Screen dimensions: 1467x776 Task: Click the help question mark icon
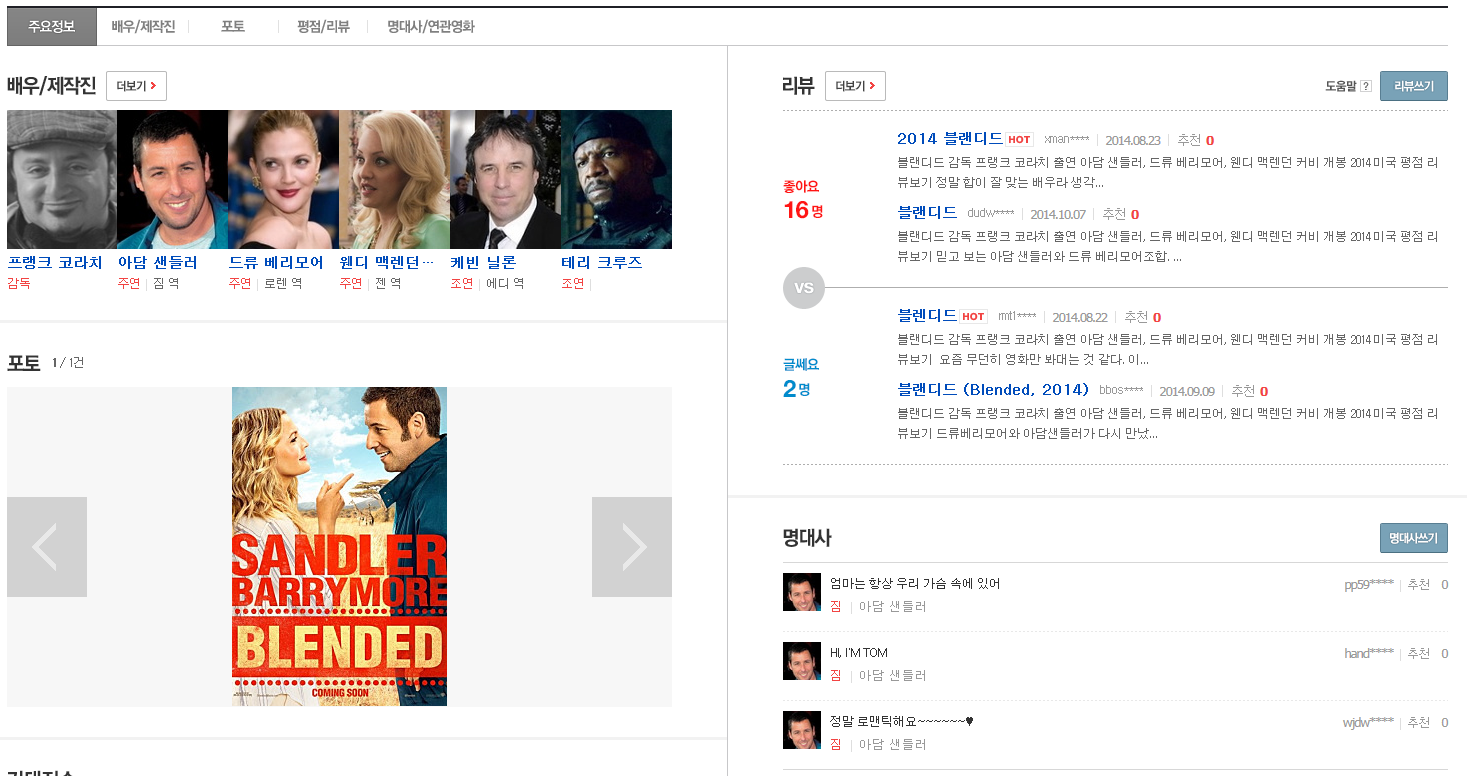click(1366, 87)
